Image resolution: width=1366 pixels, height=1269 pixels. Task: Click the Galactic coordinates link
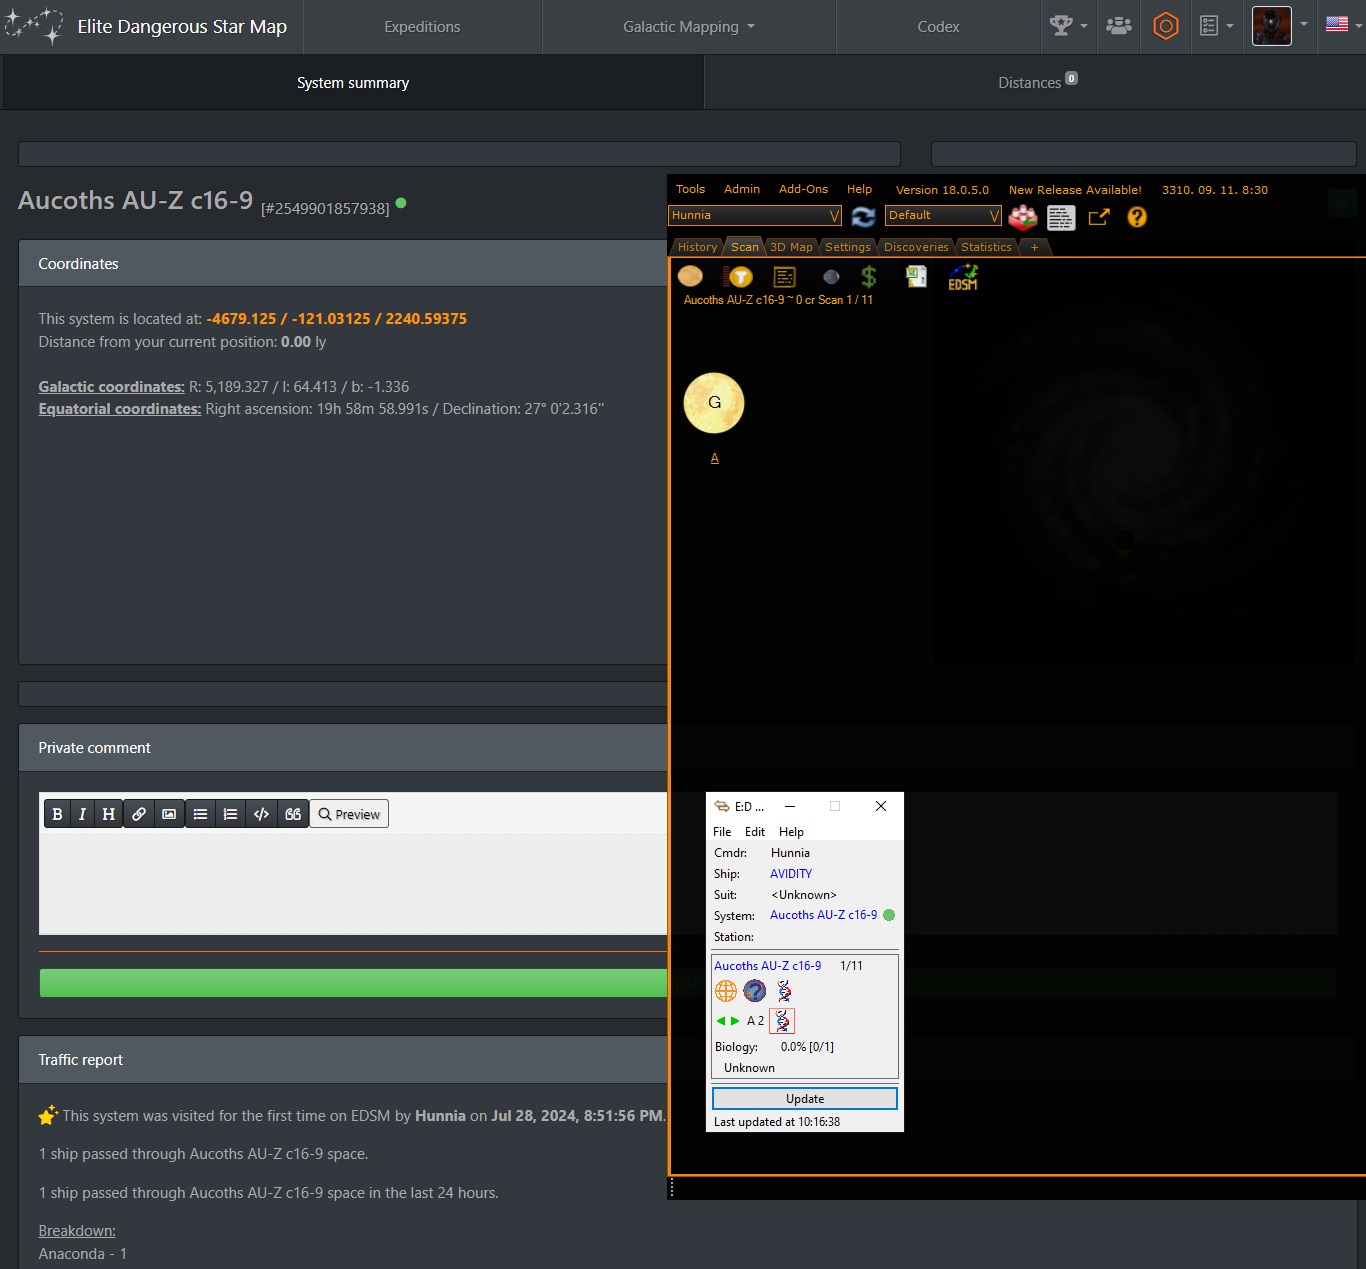(111, 386)
